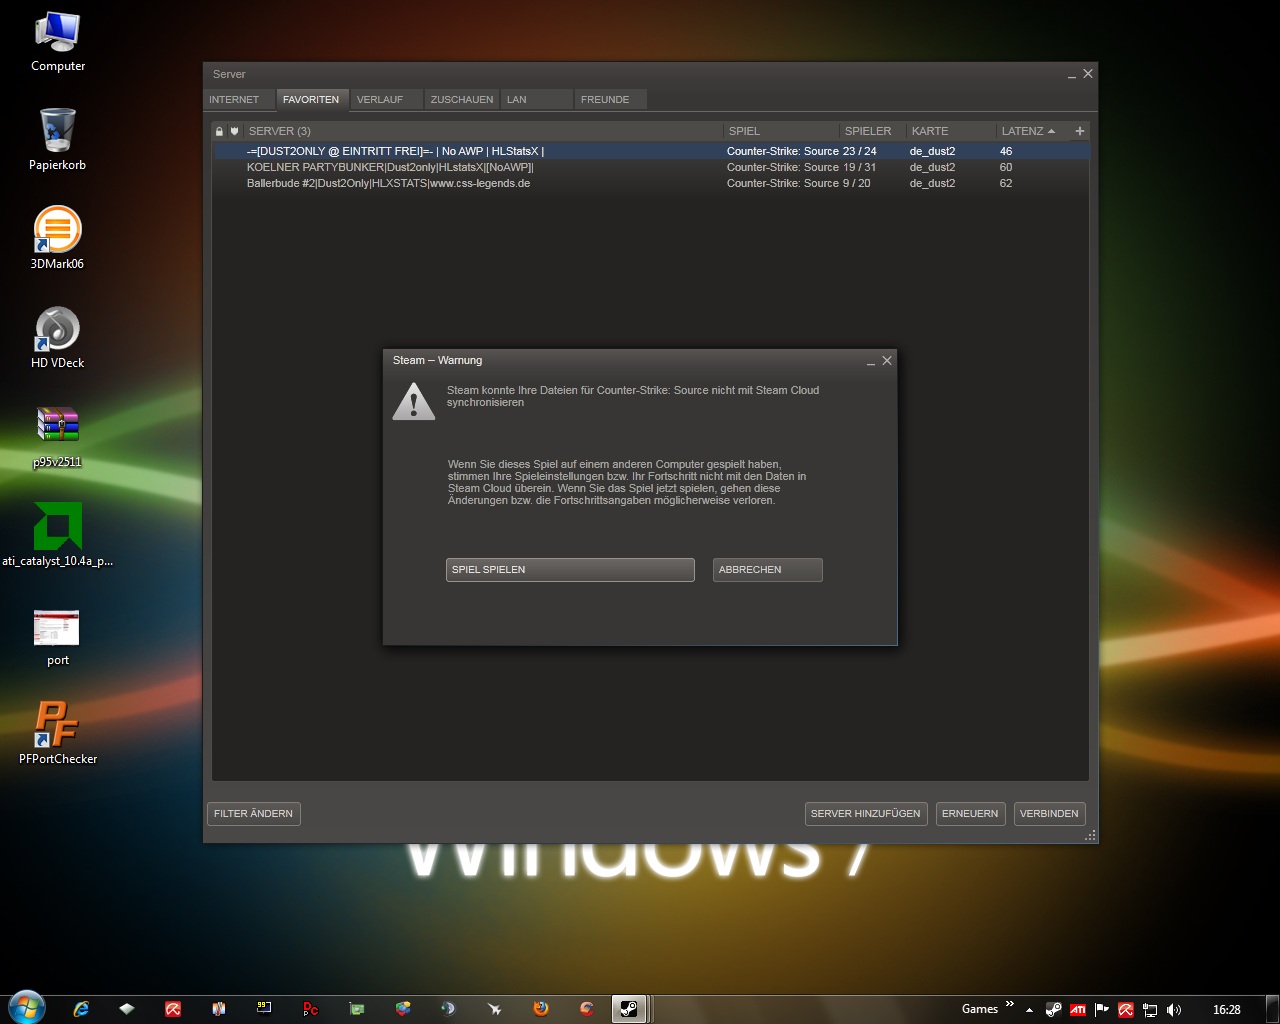Select the 3DMark06 desktop shortcut
This screenshot has height=1024, width=1280.
[x=57, y=238]
